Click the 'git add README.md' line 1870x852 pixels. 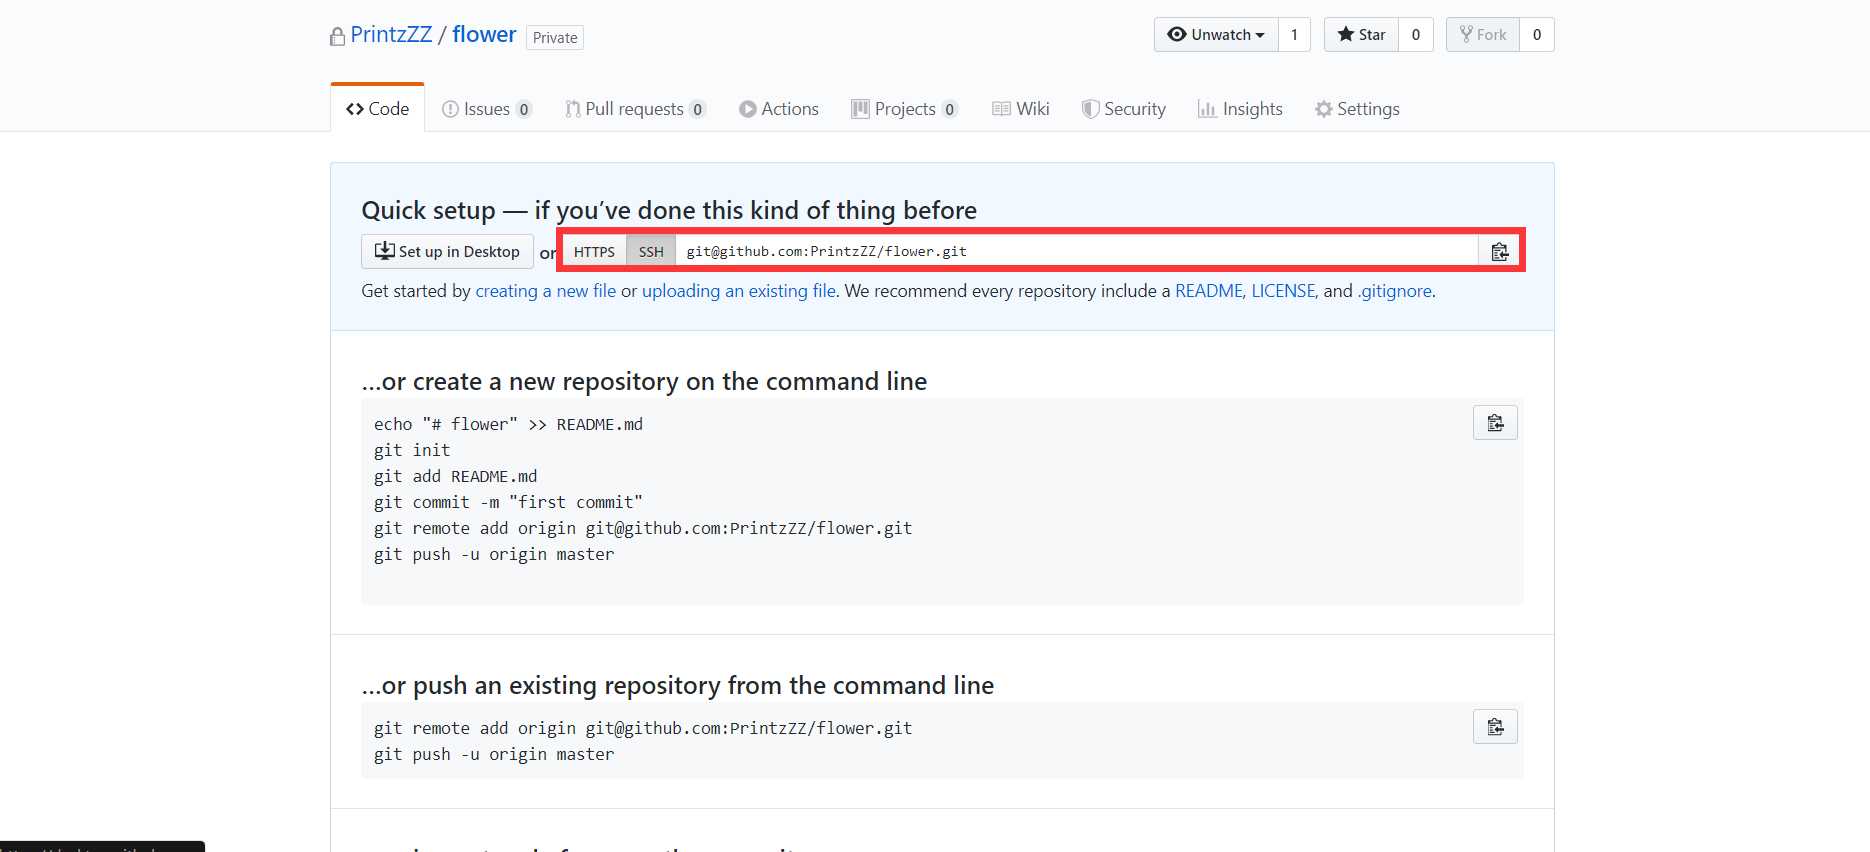[x=455, y=476]
